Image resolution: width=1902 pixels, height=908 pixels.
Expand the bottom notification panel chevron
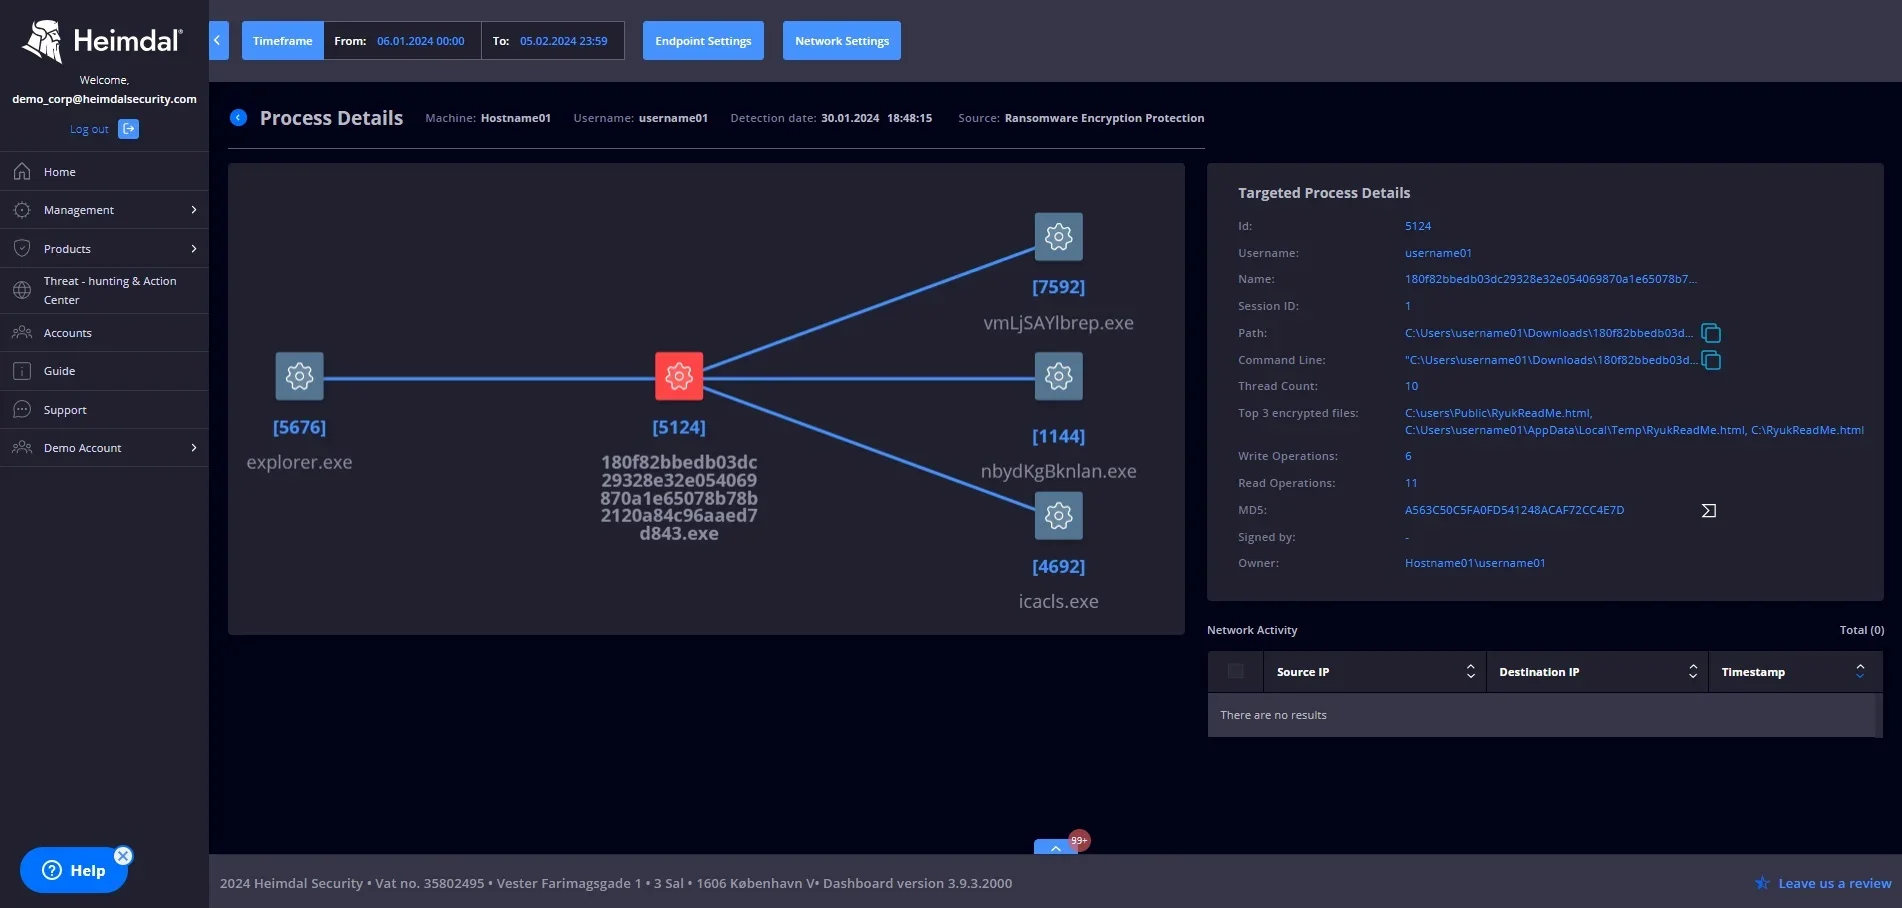pos(1055,847)
